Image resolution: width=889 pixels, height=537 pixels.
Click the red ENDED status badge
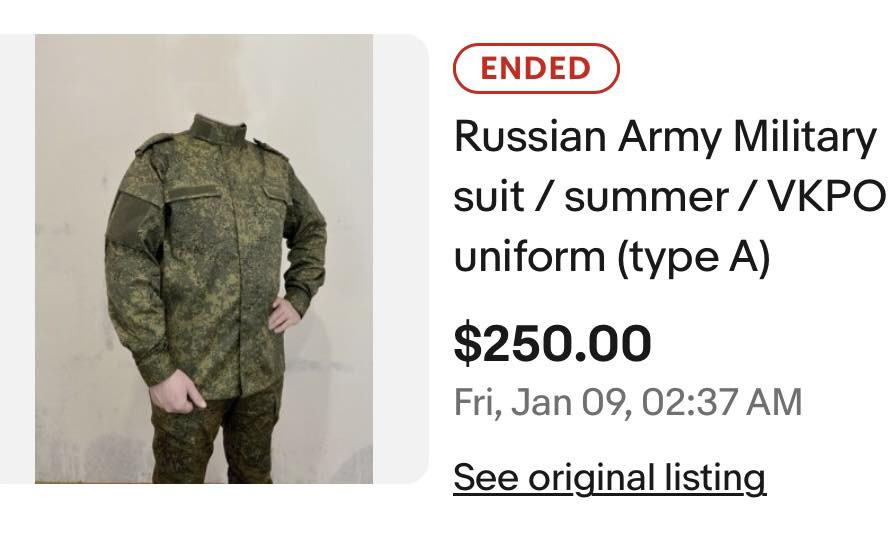pyautogui.click(x=536, y=68)
